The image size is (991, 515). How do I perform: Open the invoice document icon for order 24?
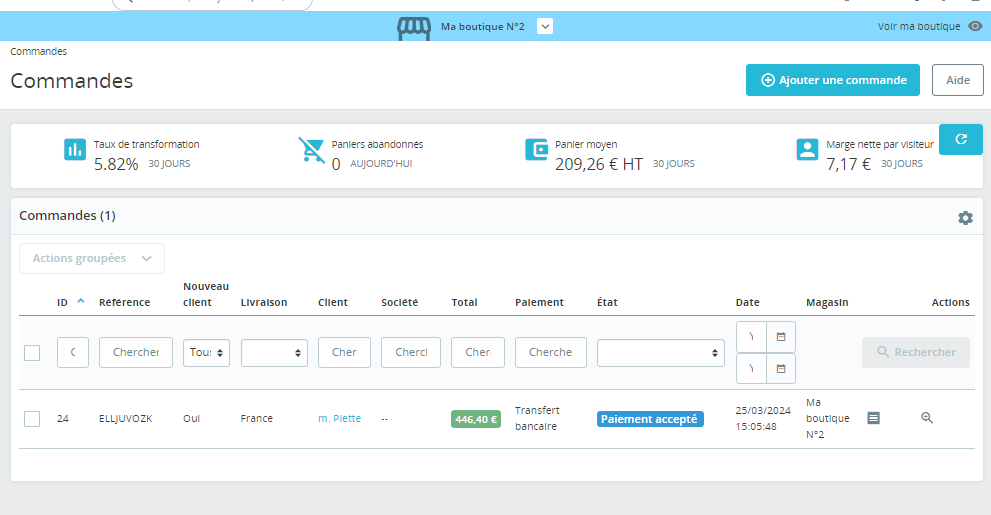(x=873, y=418)
